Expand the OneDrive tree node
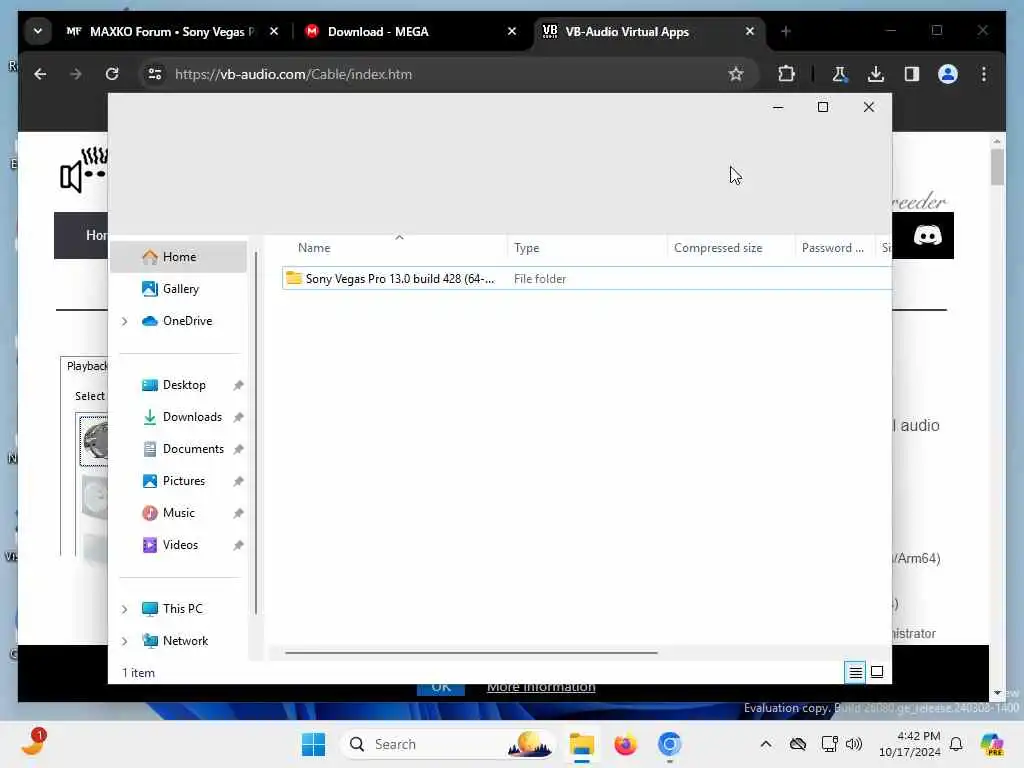Image resolution: width=1024 pixels, height=768 pixels. (124, 321)
